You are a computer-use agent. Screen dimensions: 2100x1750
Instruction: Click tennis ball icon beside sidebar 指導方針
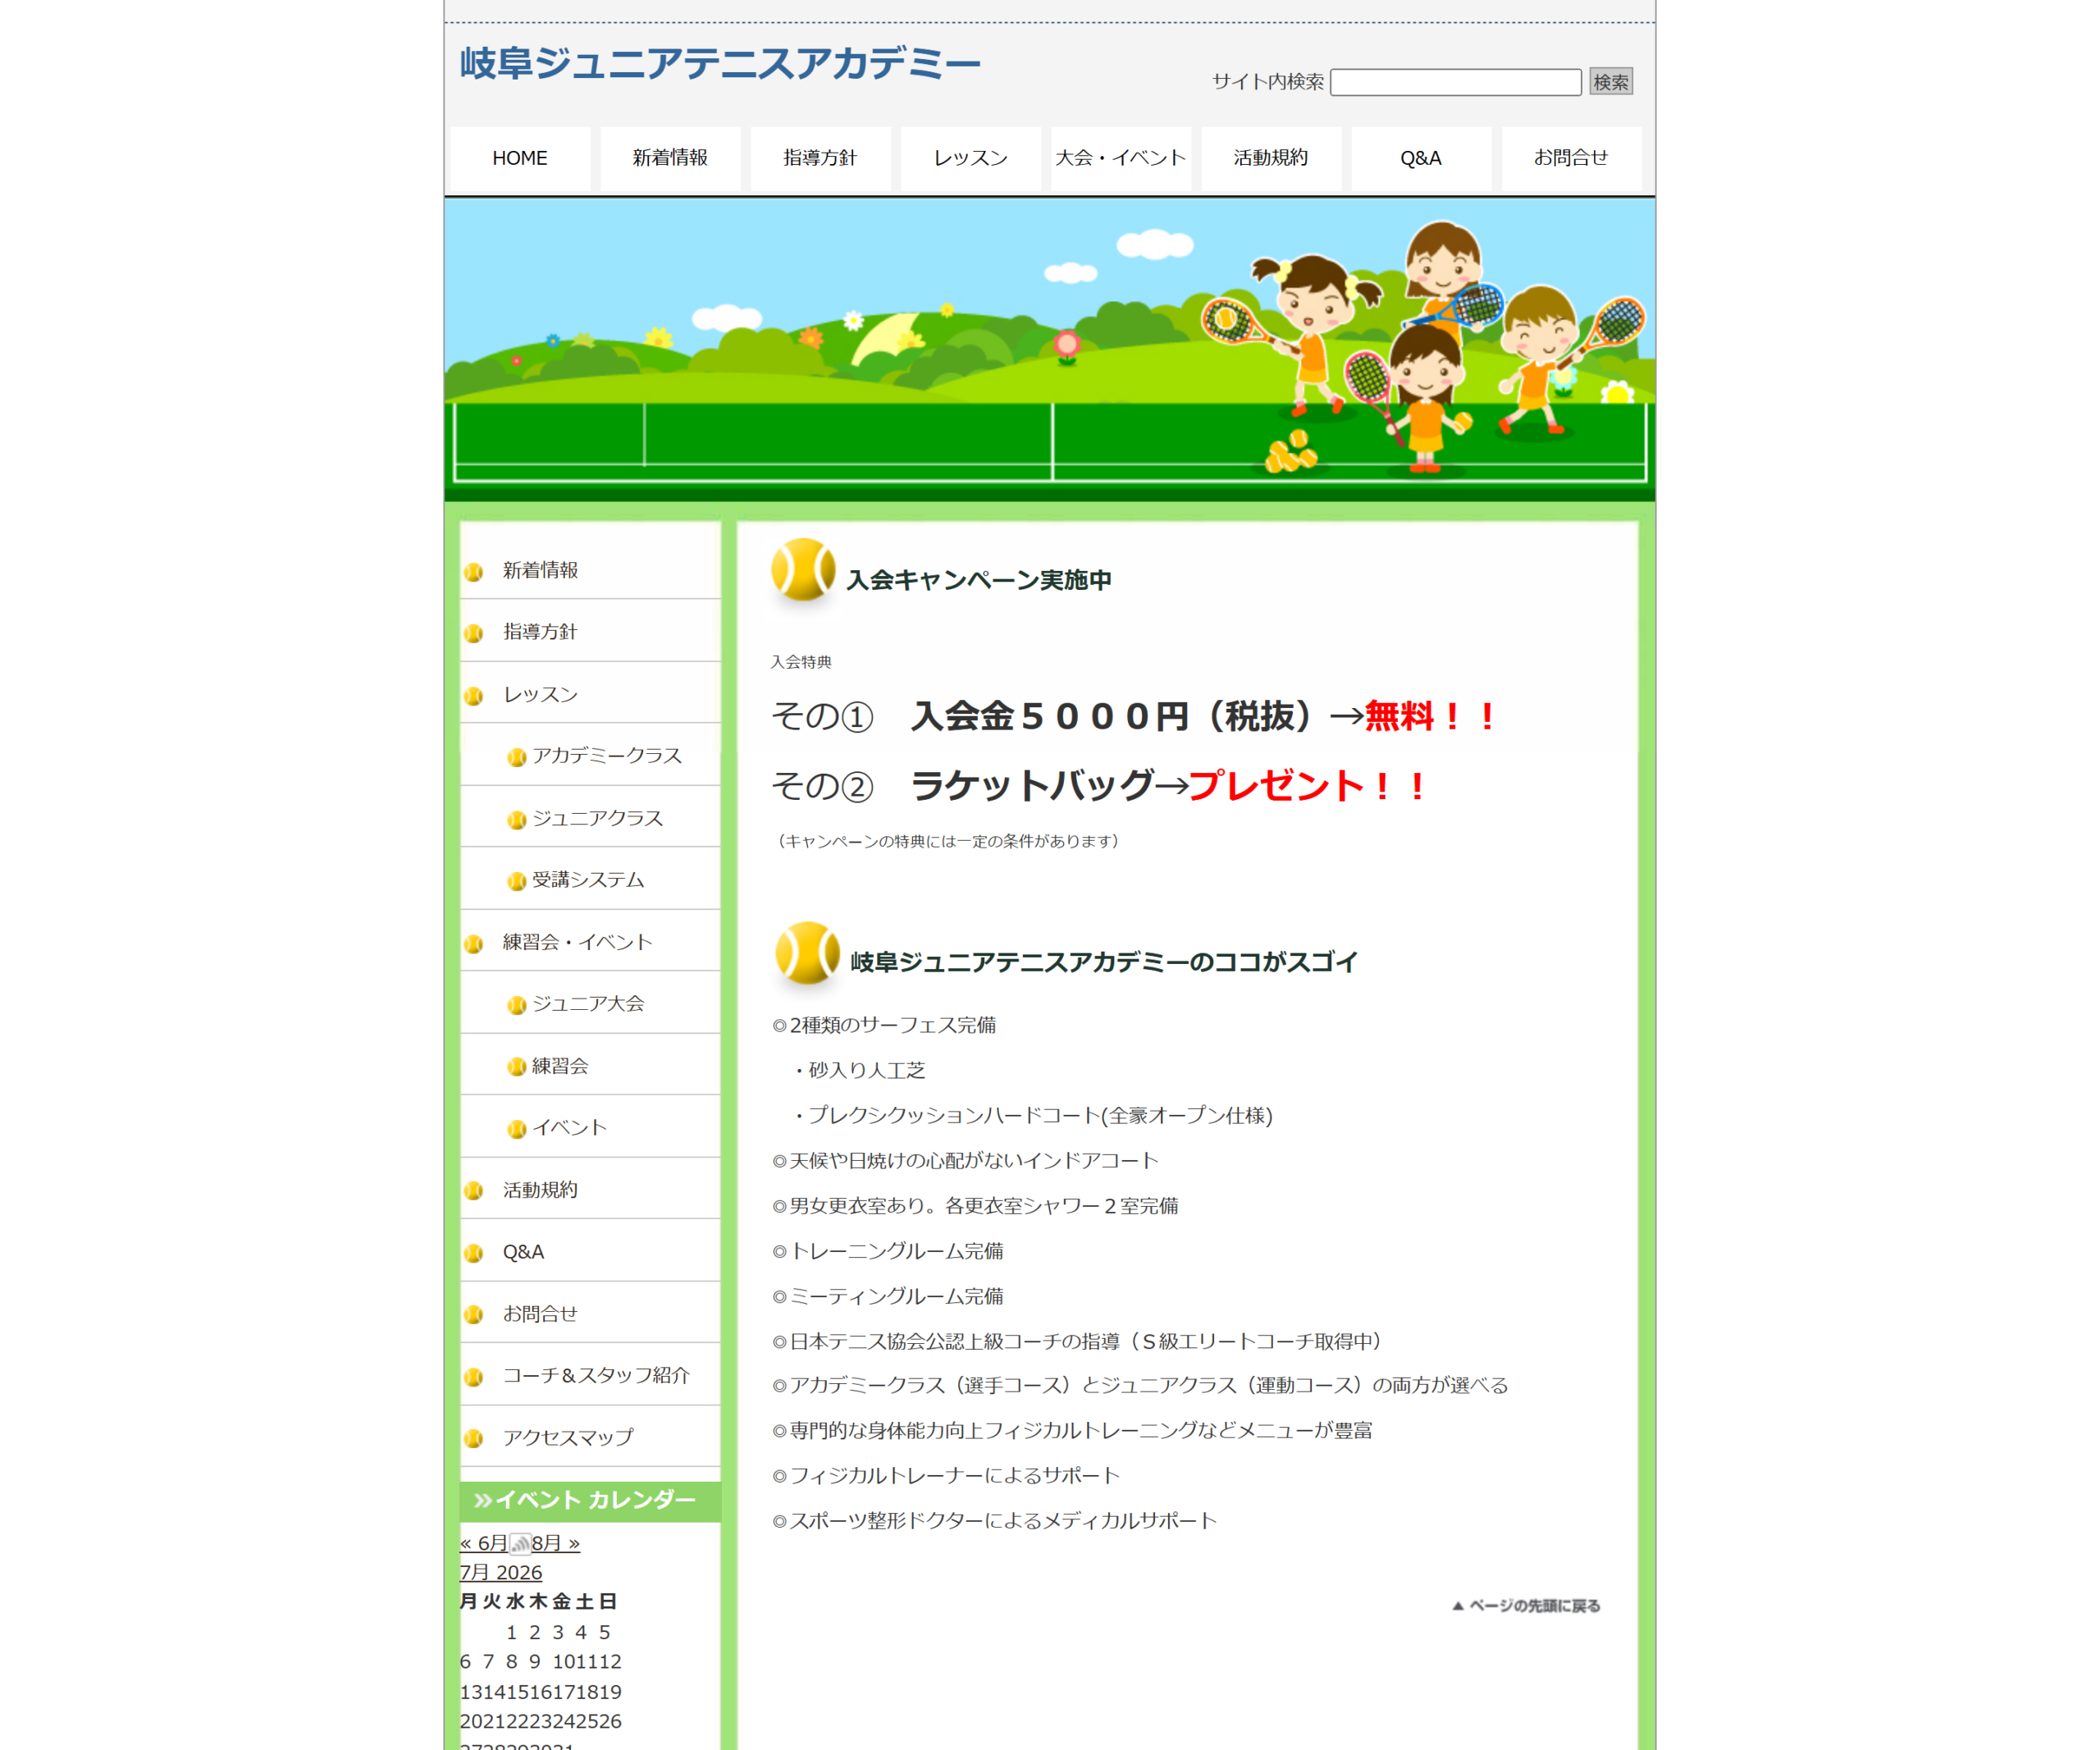474,633
